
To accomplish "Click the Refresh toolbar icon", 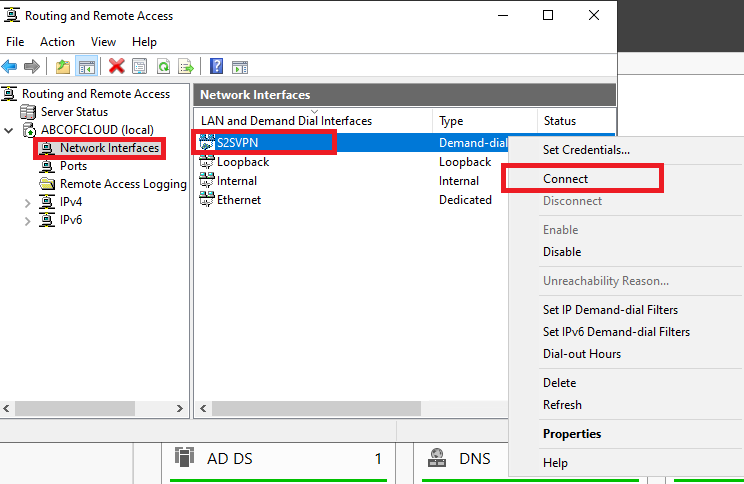I will [x=162, y=67].
